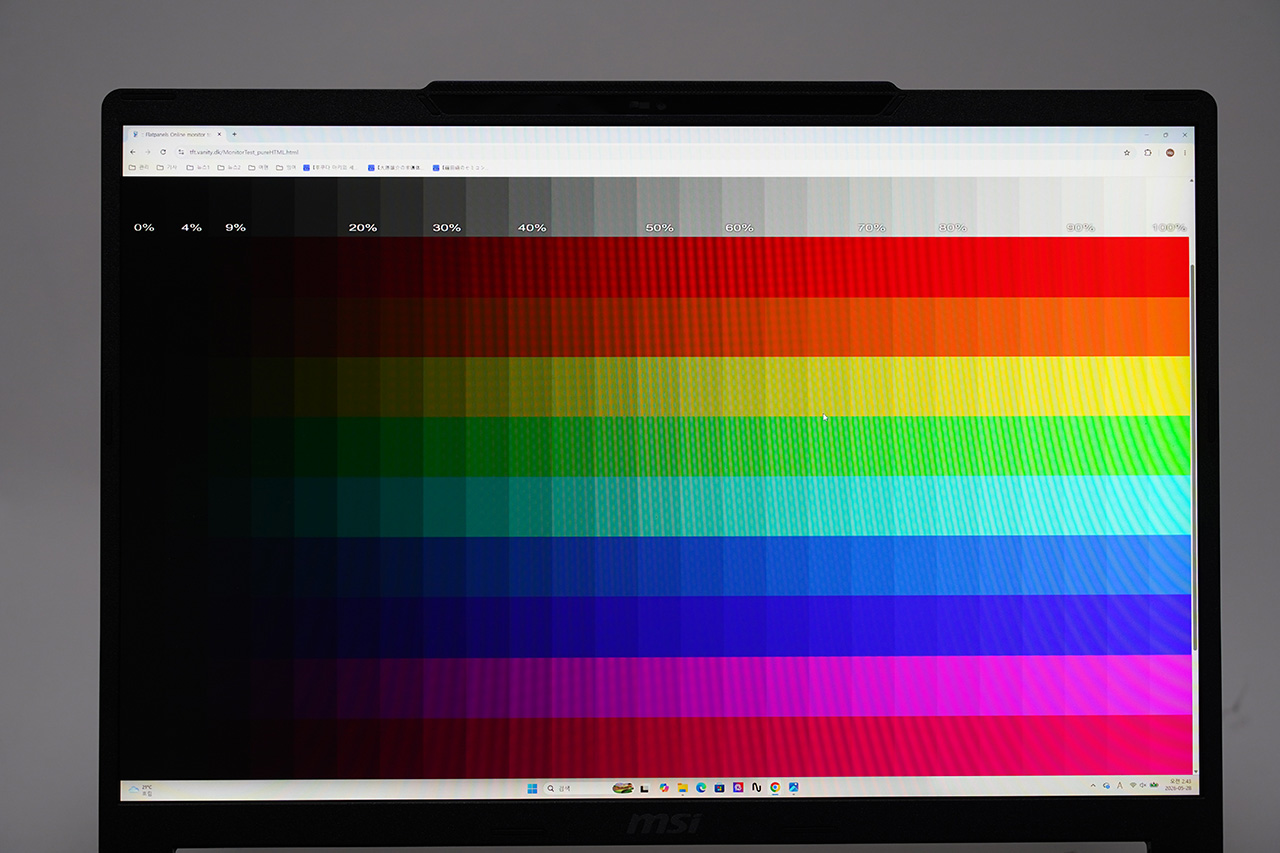
Task: Open the fourth bookmarks bar folder
Action: tap(229, 167)
